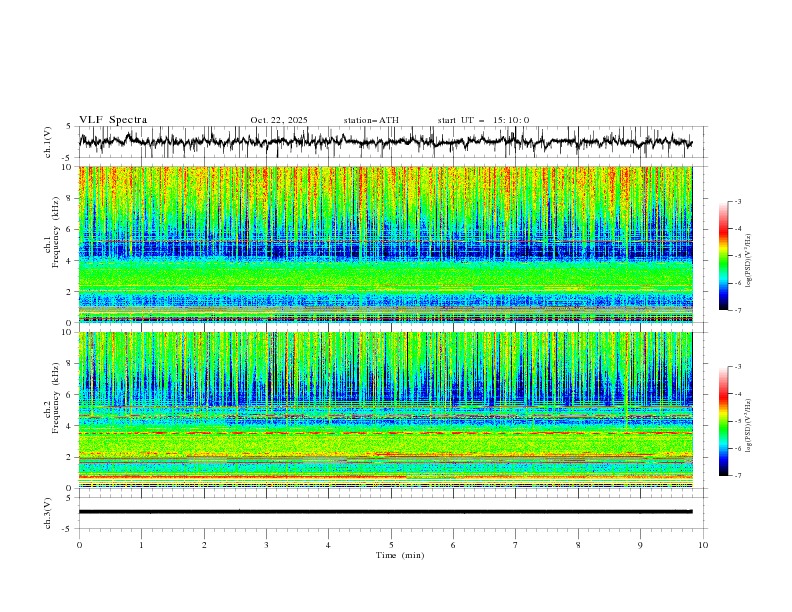Click the time axis tick label '0'

[x=79, y=545]
